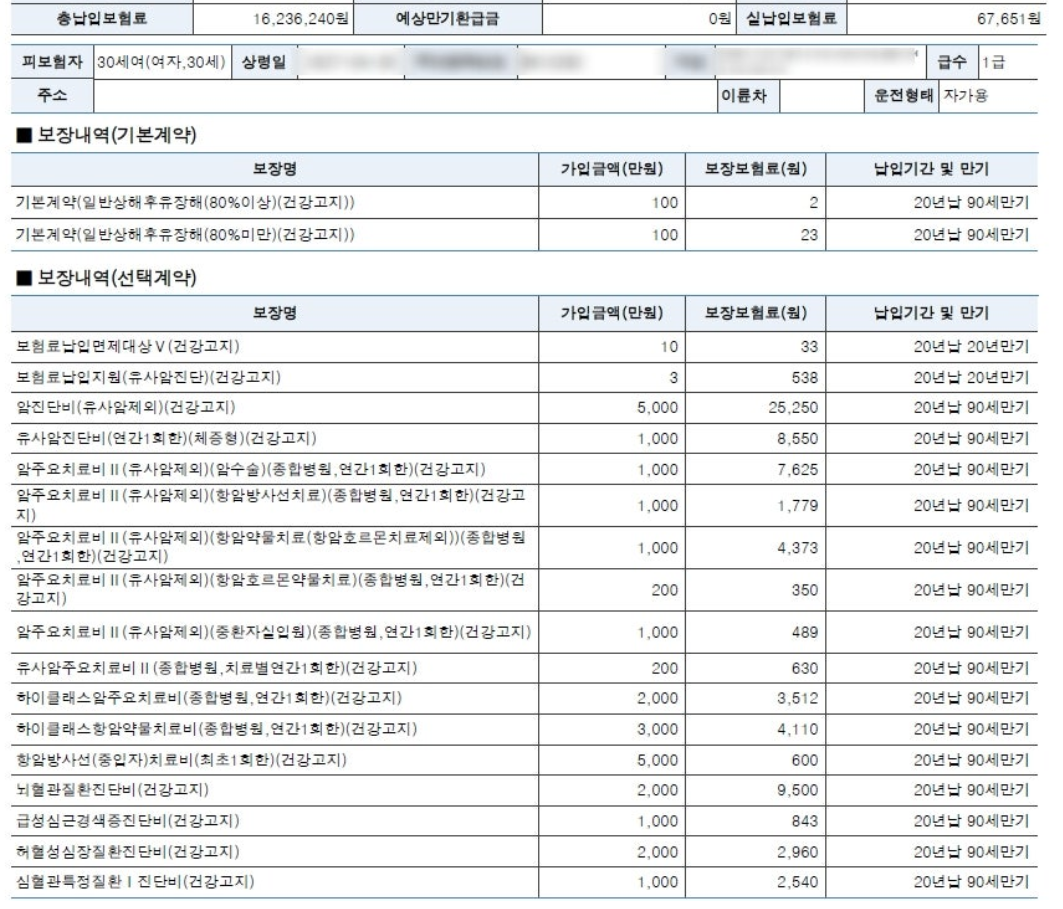Image resolution: width=1063 pixels, height=909 pixels.
Task: Select the "뇌혈관질환진단비(건강고지)" coverage name
Action: 112,790
